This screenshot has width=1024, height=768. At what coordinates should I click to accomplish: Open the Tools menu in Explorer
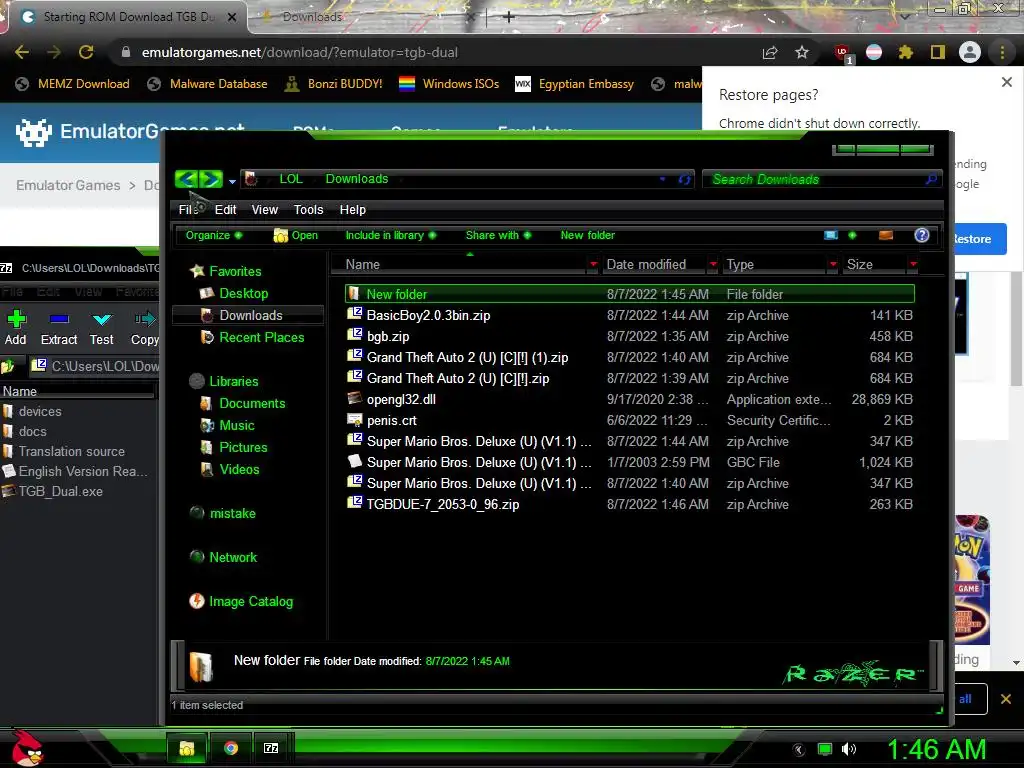(308, 210)
